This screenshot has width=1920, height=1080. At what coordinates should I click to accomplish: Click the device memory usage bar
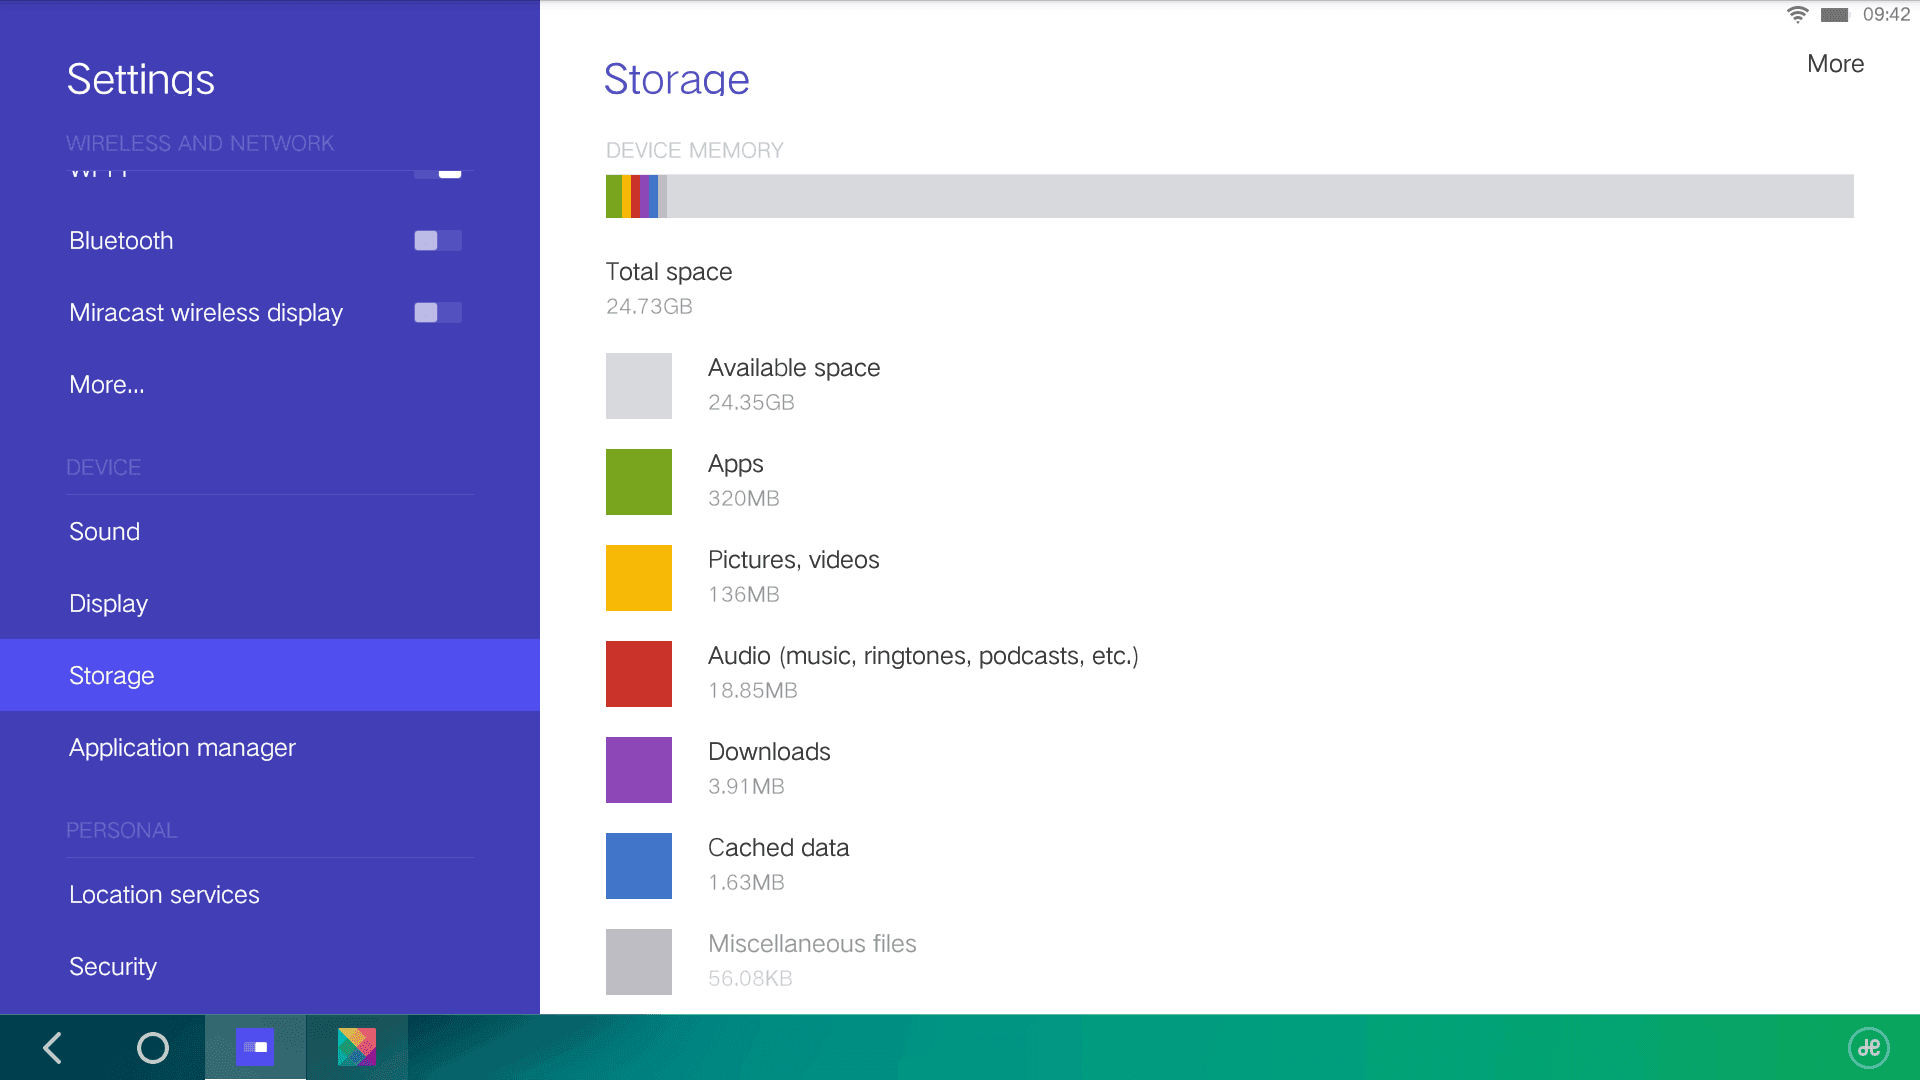1230,196
